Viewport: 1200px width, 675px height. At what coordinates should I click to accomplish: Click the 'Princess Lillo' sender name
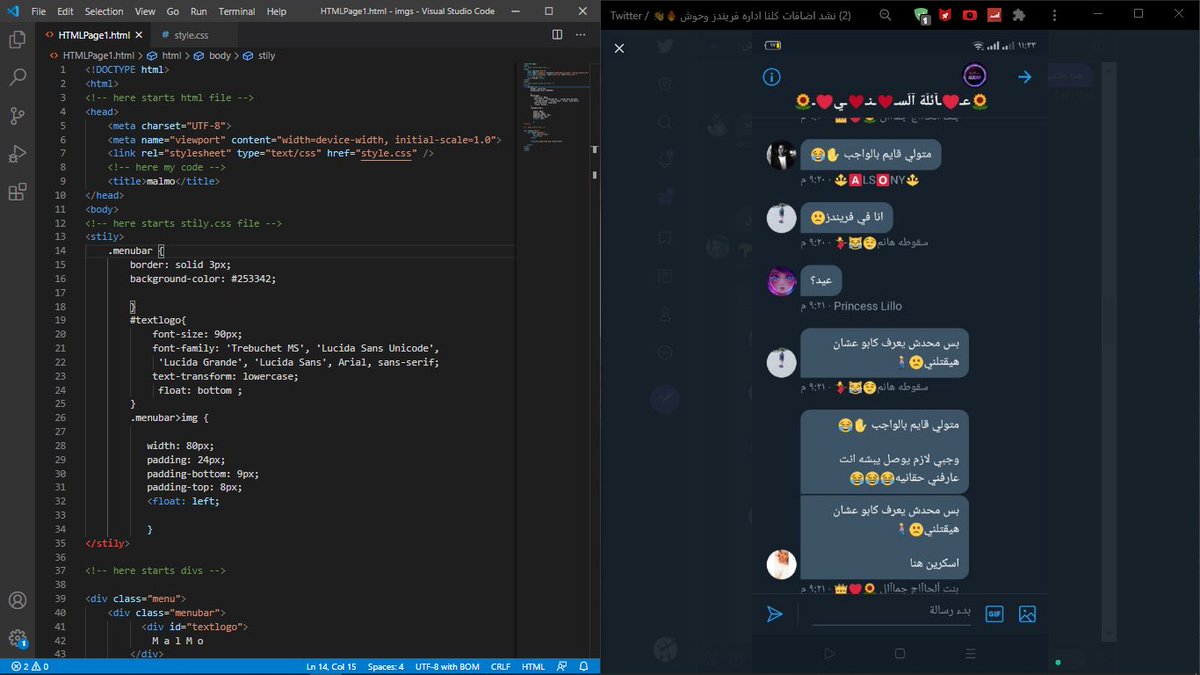[x=868, y=306]
